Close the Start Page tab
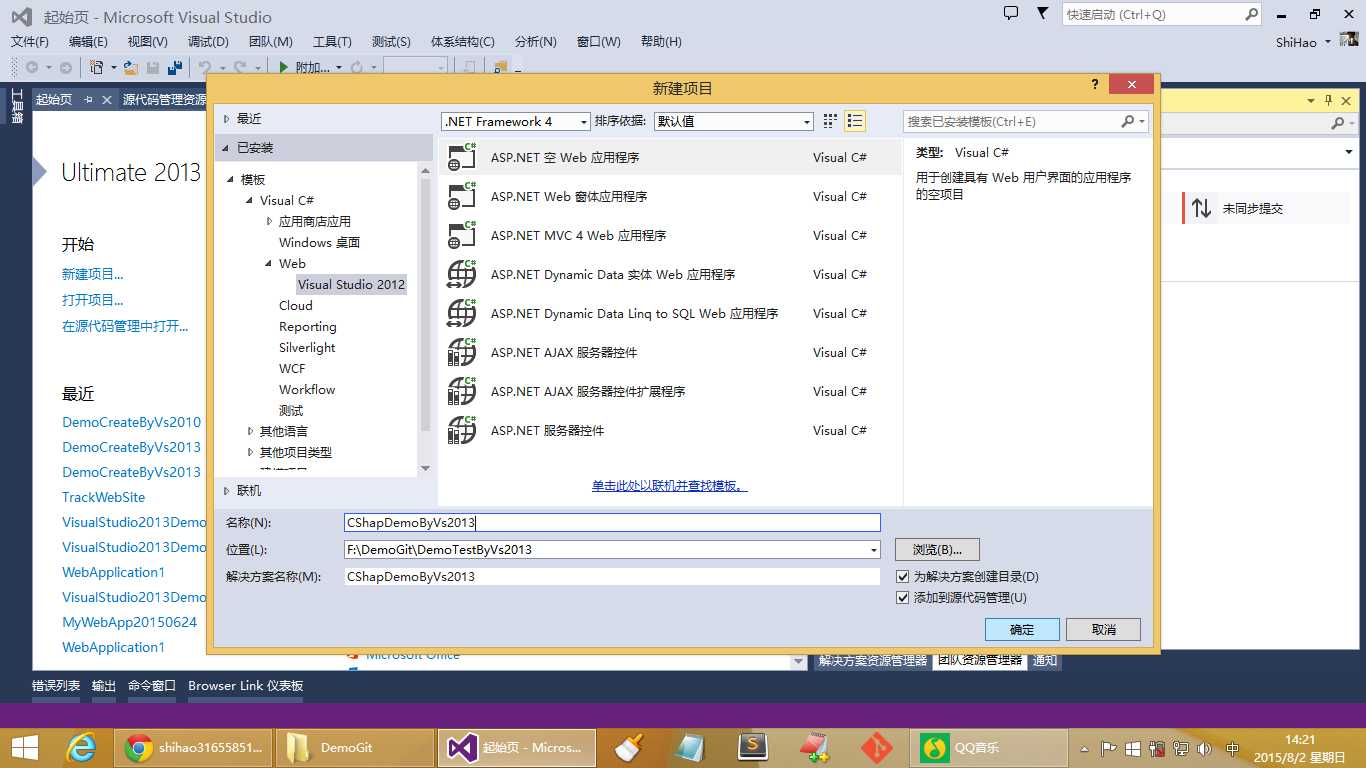The height and width of the screenshot is (768, 1366). [106, 100]
